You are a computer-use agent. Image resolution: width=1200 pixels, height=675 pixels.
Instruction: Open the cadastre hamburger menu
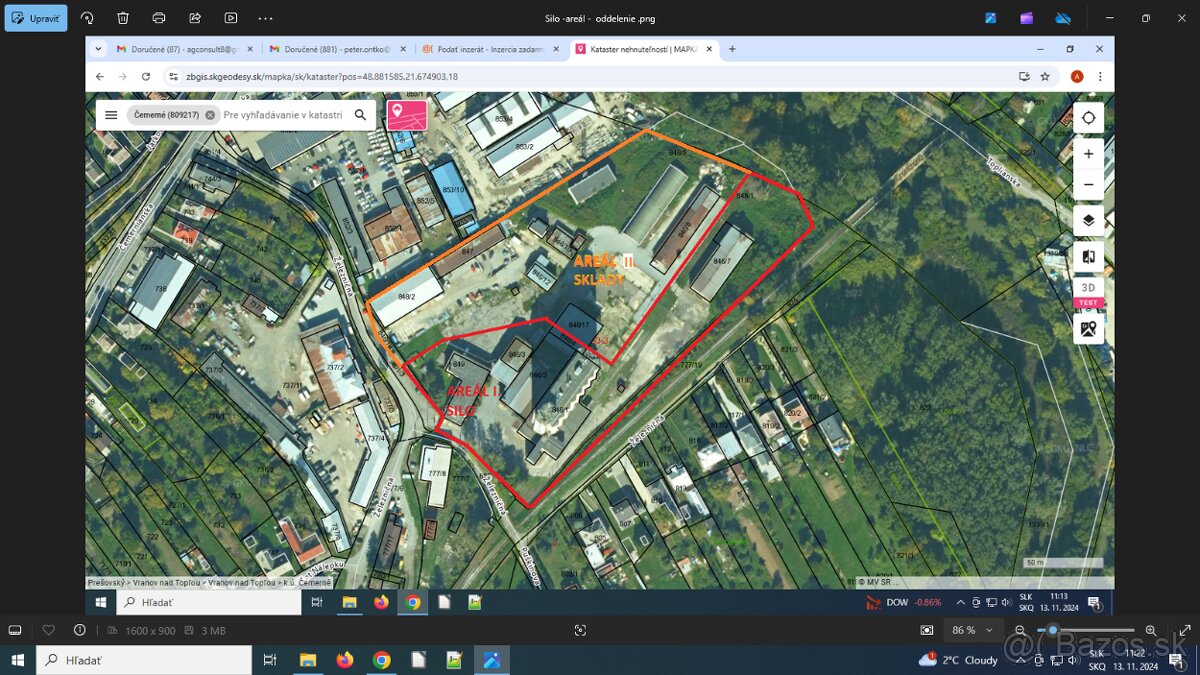click(111, 114)
